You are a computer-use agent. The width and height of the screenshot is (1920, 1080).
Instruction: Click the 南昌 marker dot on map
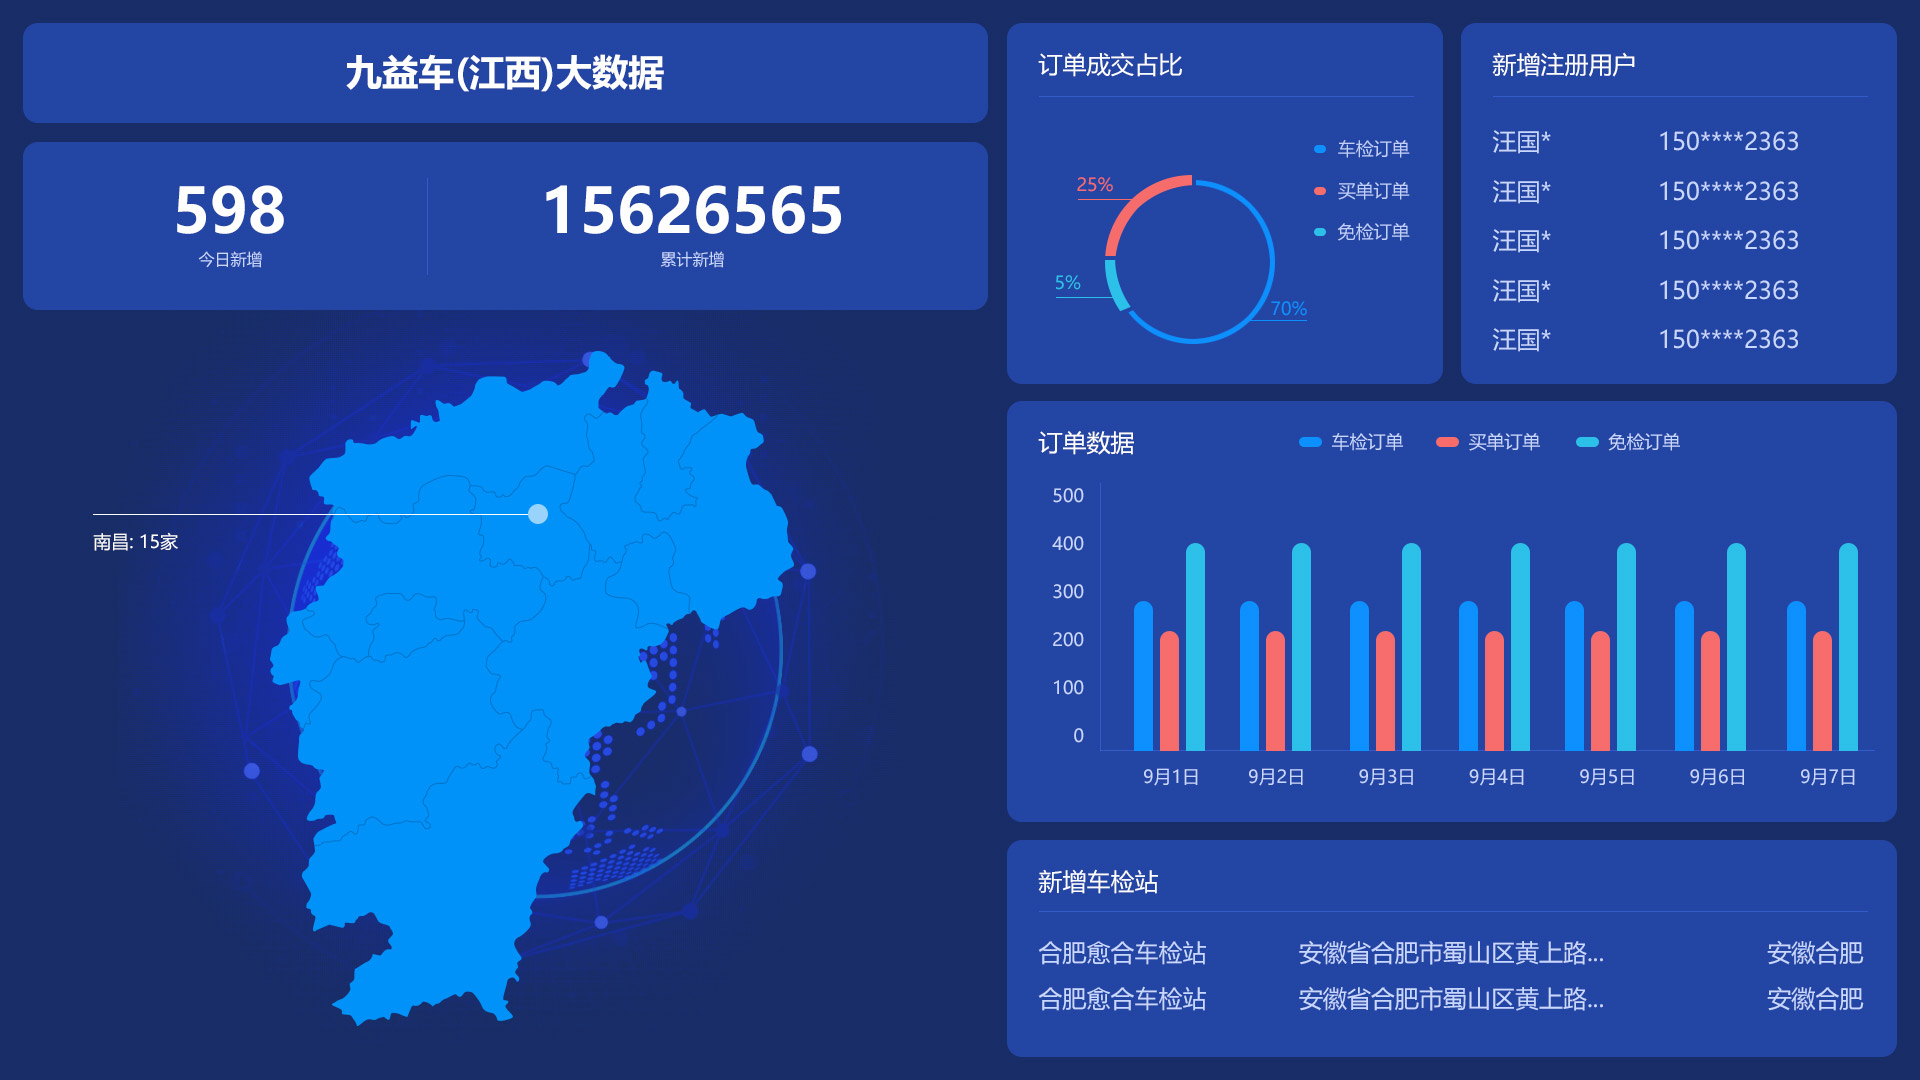[x=538, y=514]
